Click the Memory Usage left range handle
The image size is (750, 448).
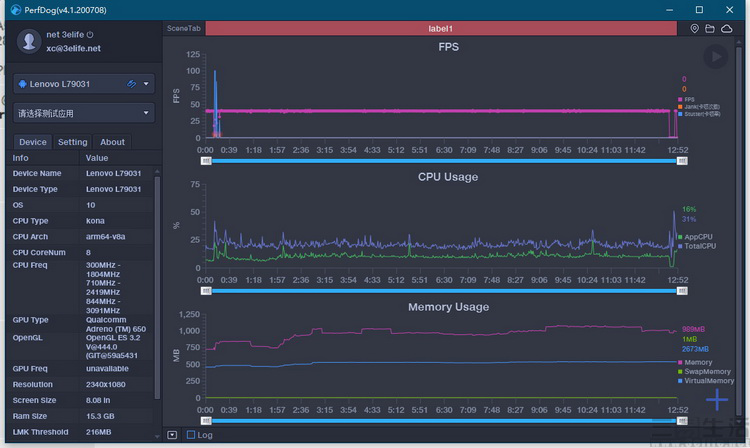(x=206, y=421)
